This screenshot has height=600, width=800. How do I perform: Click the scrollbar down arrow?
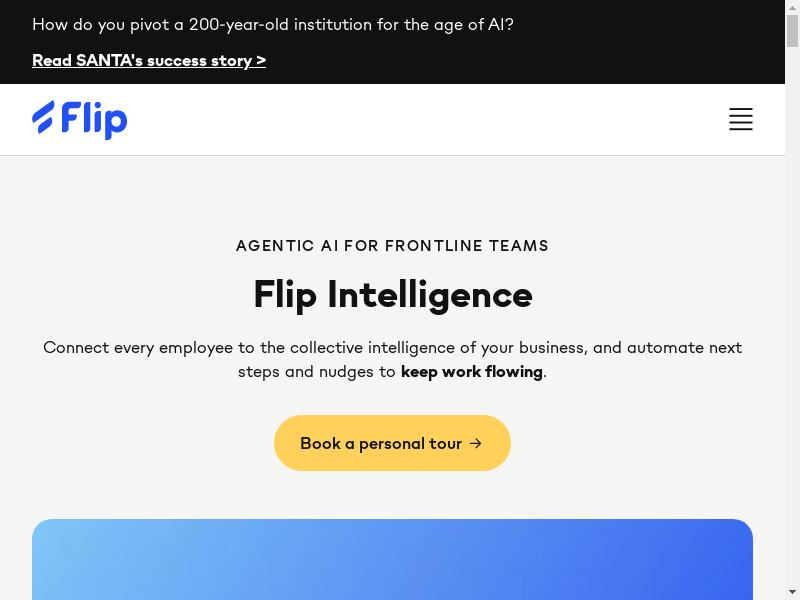point(792,592)
